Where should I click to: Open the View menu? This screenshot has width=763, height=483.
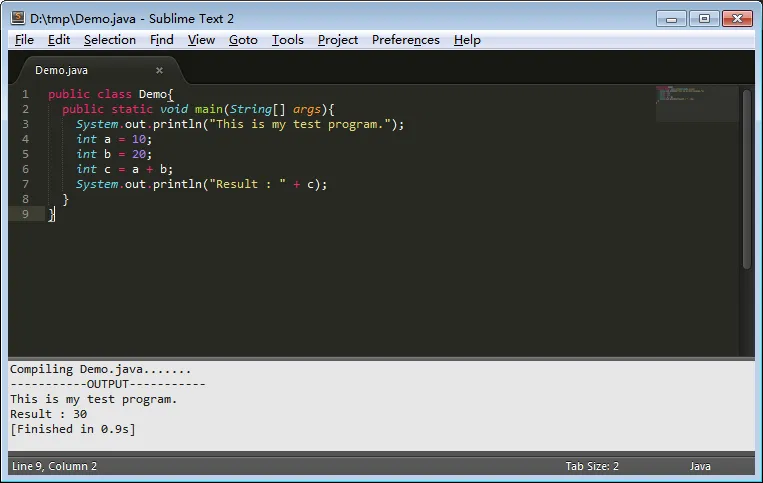[x=201, y=40]
